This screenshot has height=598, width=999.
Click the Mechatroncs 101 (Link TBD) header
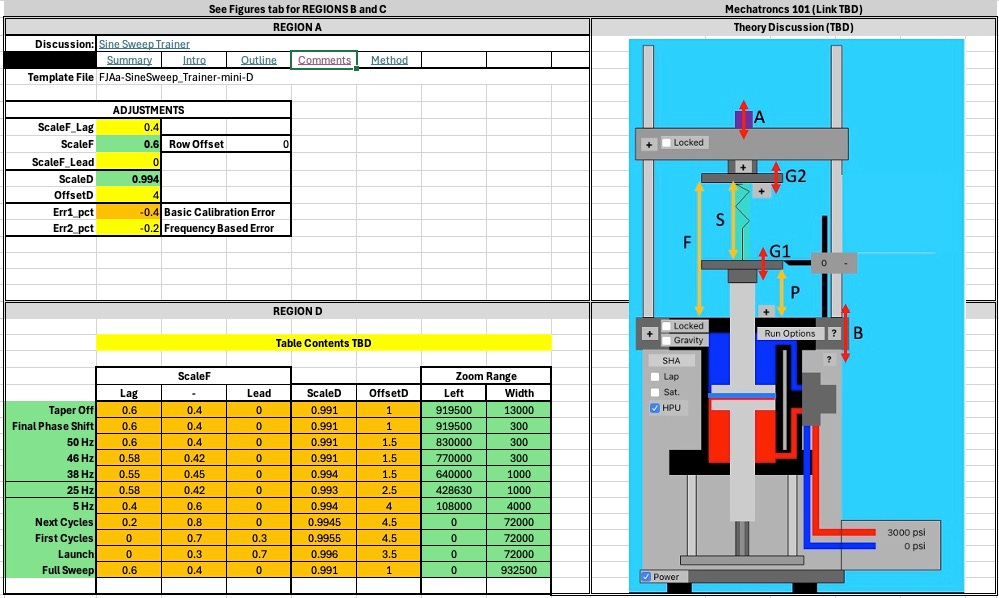tap(793, 9)
